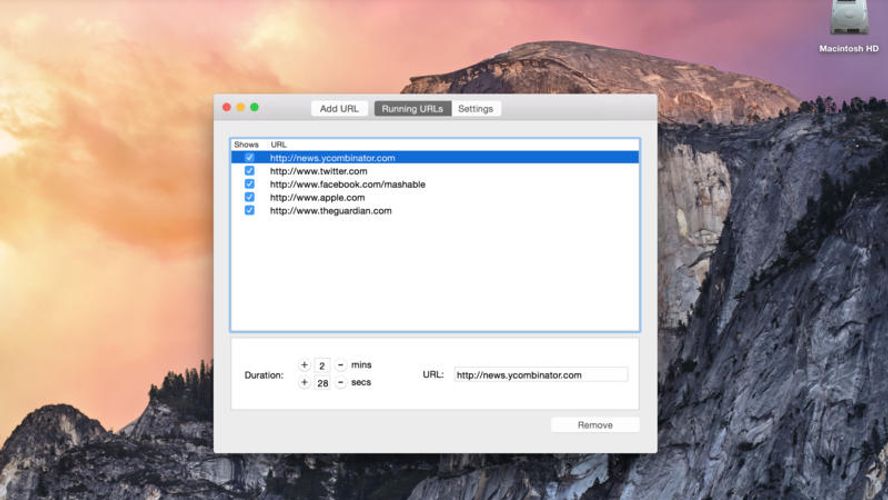Close the window with the red button

pyautogui.click(x=227, y=107)
